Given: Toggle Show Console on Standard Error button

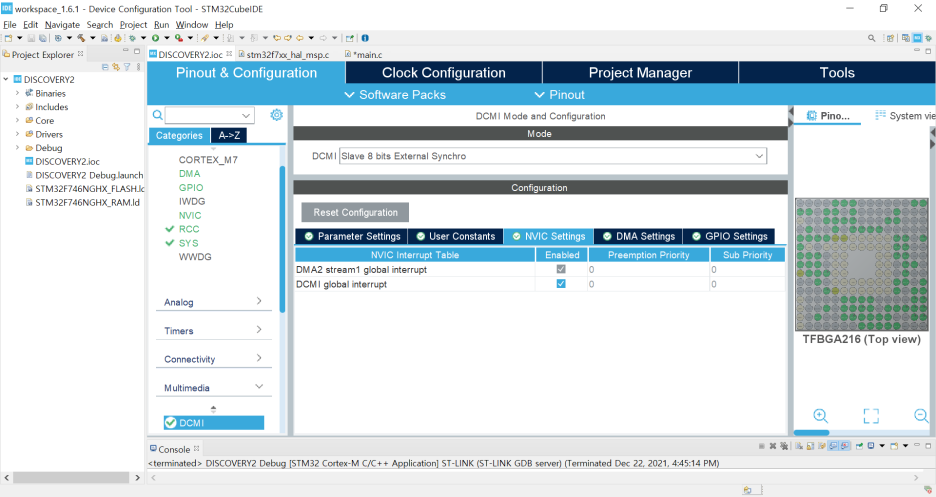Looking at the screenshot, I should [845, 446].
